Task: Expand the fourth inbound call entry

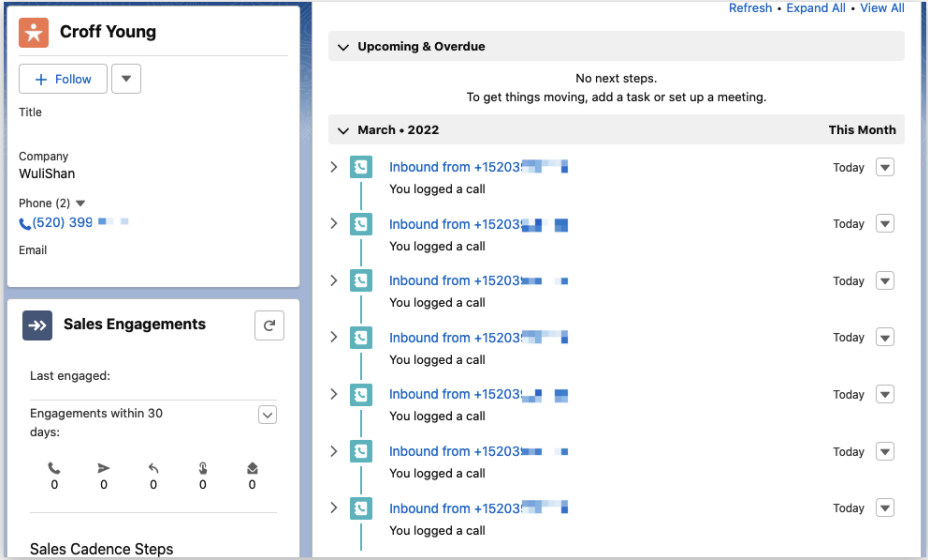Action: (334, 337)
